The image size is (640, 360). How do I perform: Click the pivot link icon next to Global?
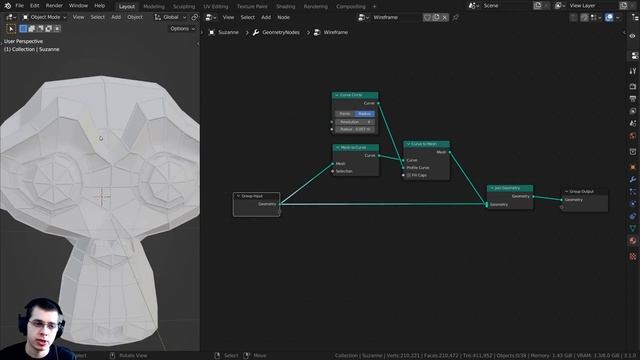pyautogui.click(x=195, y=17)
